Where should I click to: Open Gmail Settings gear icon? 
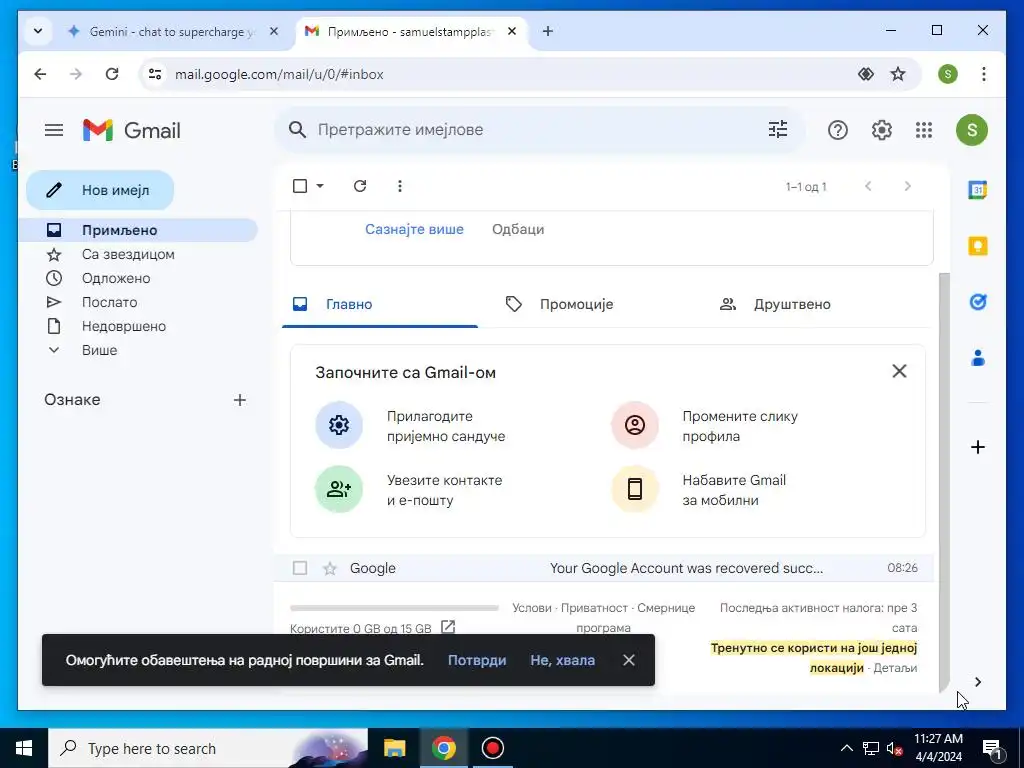coord(882,130)
